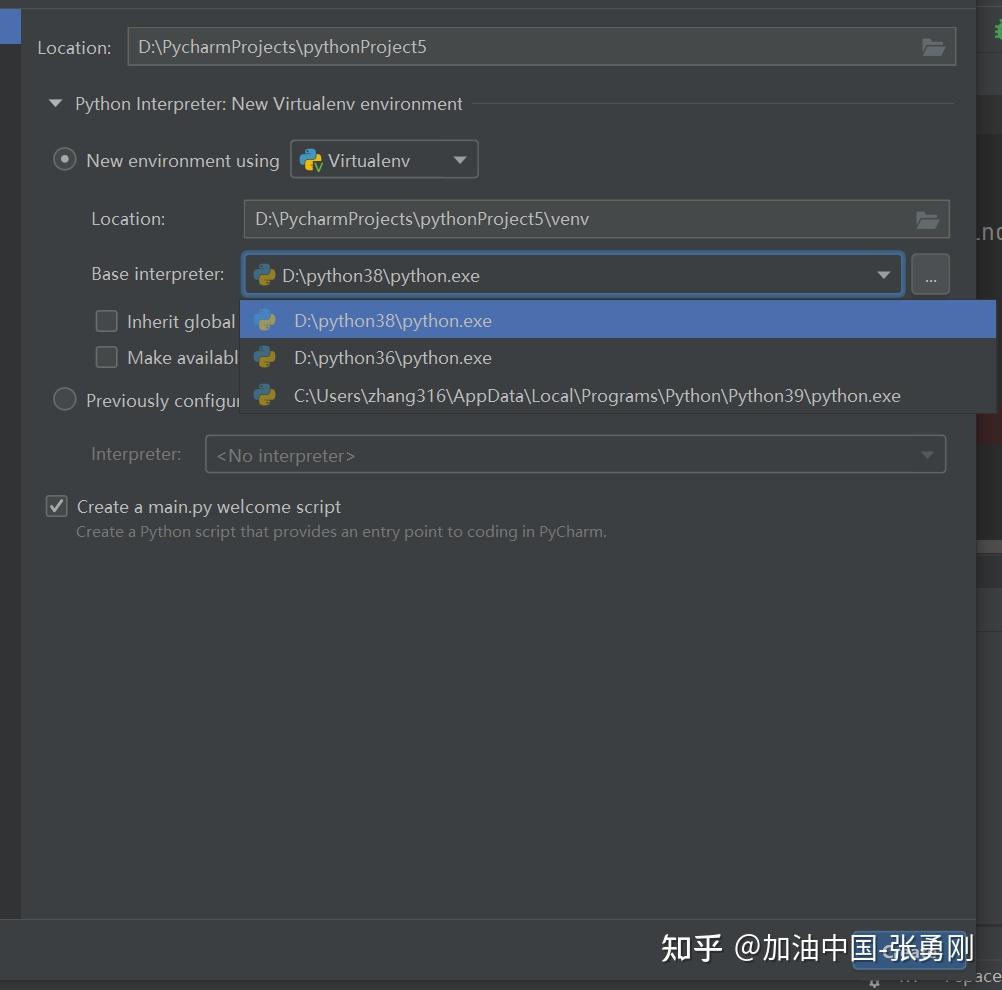Click the venv Location folder browse icon
This screenshot has height=990, width=1002.
pos(927,220)
